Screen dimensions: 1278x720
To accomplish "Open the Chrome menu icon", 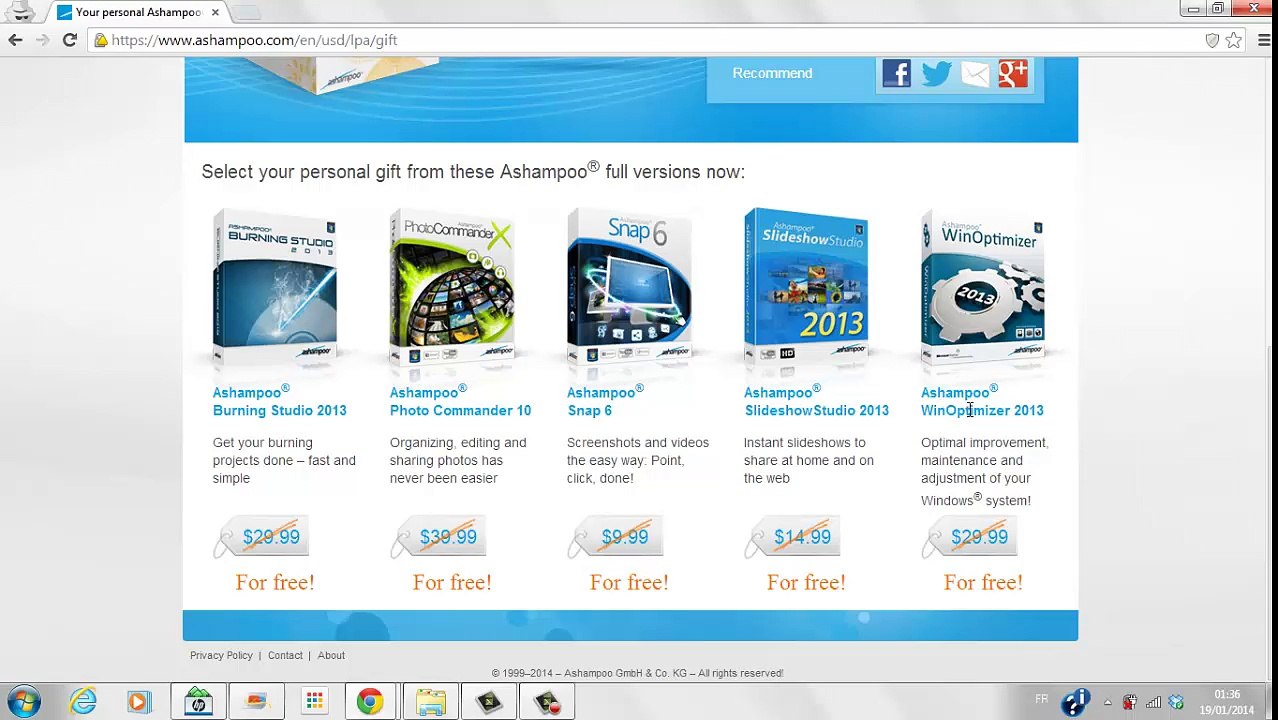I will (x=1264, y=40).
